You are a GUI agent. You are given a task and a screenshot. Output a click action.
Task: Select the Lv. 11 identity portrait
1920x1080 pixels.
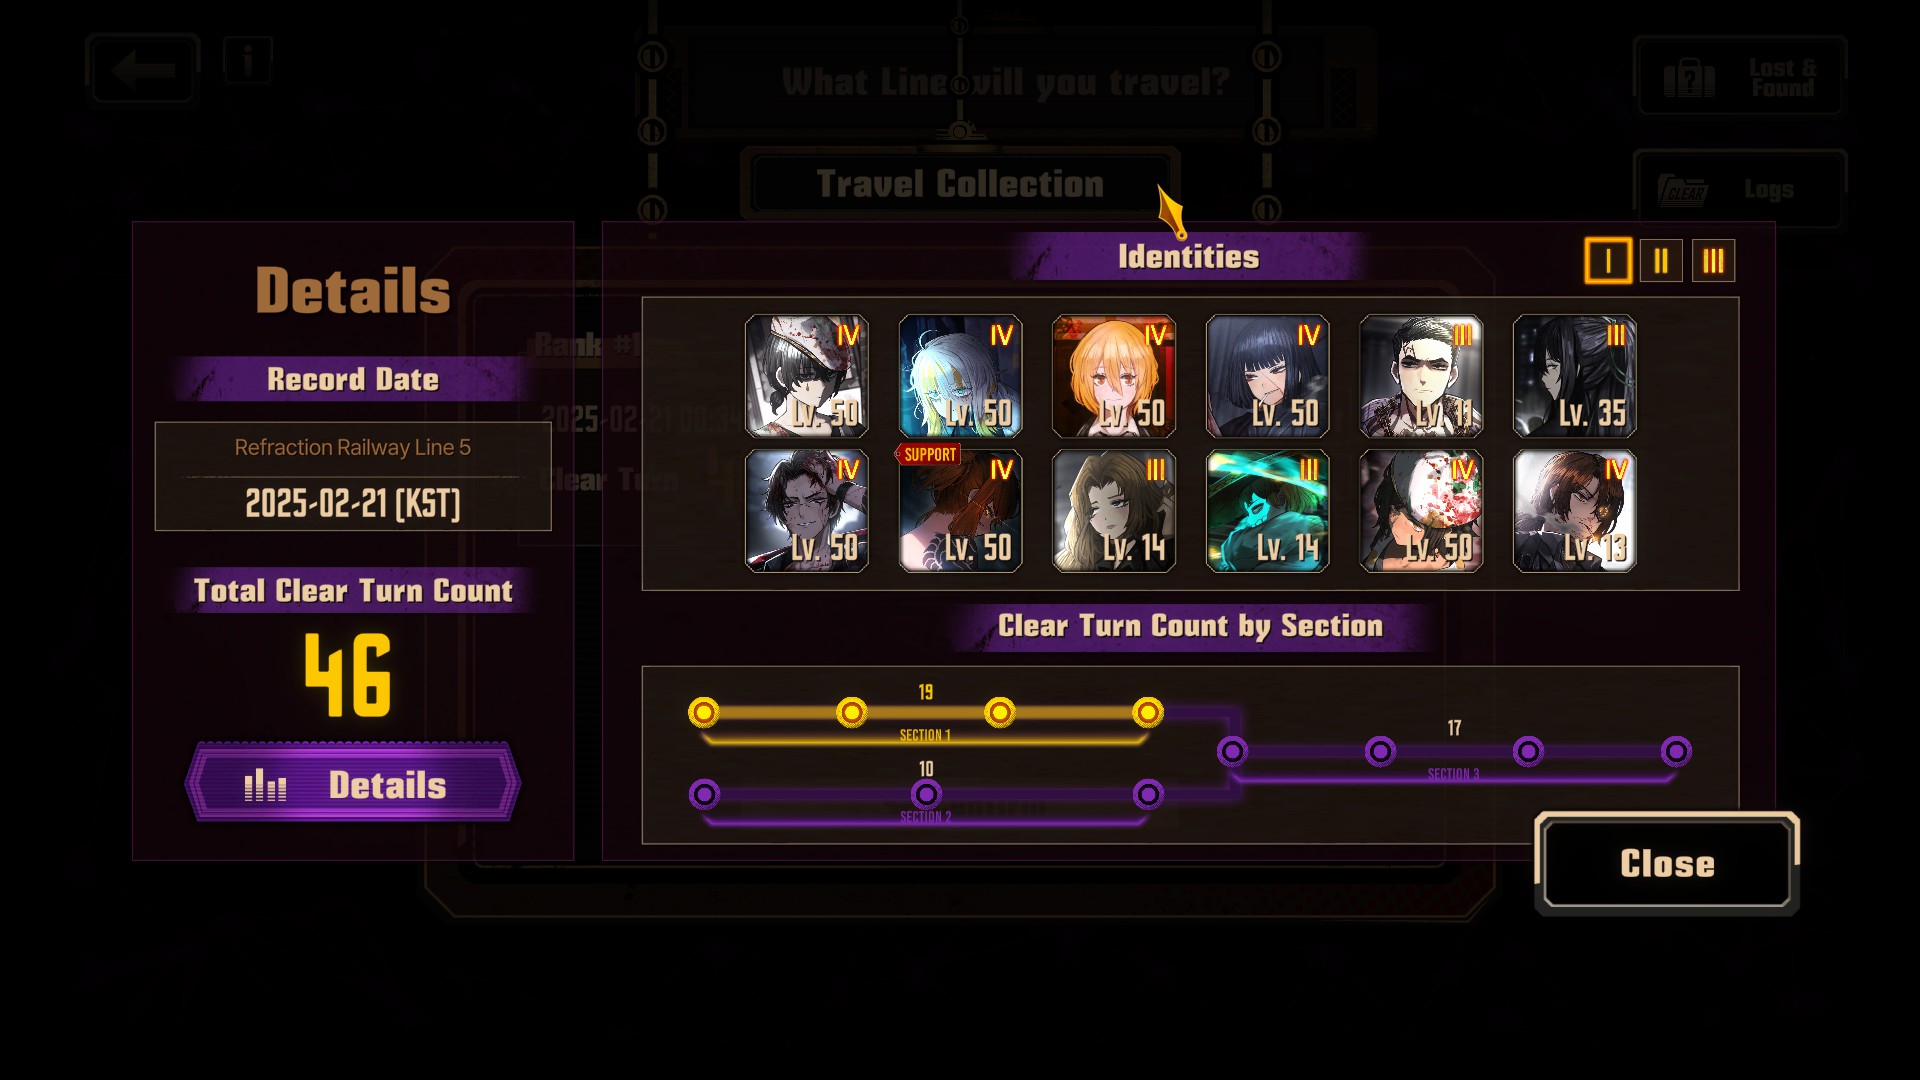coord(1421,376)
